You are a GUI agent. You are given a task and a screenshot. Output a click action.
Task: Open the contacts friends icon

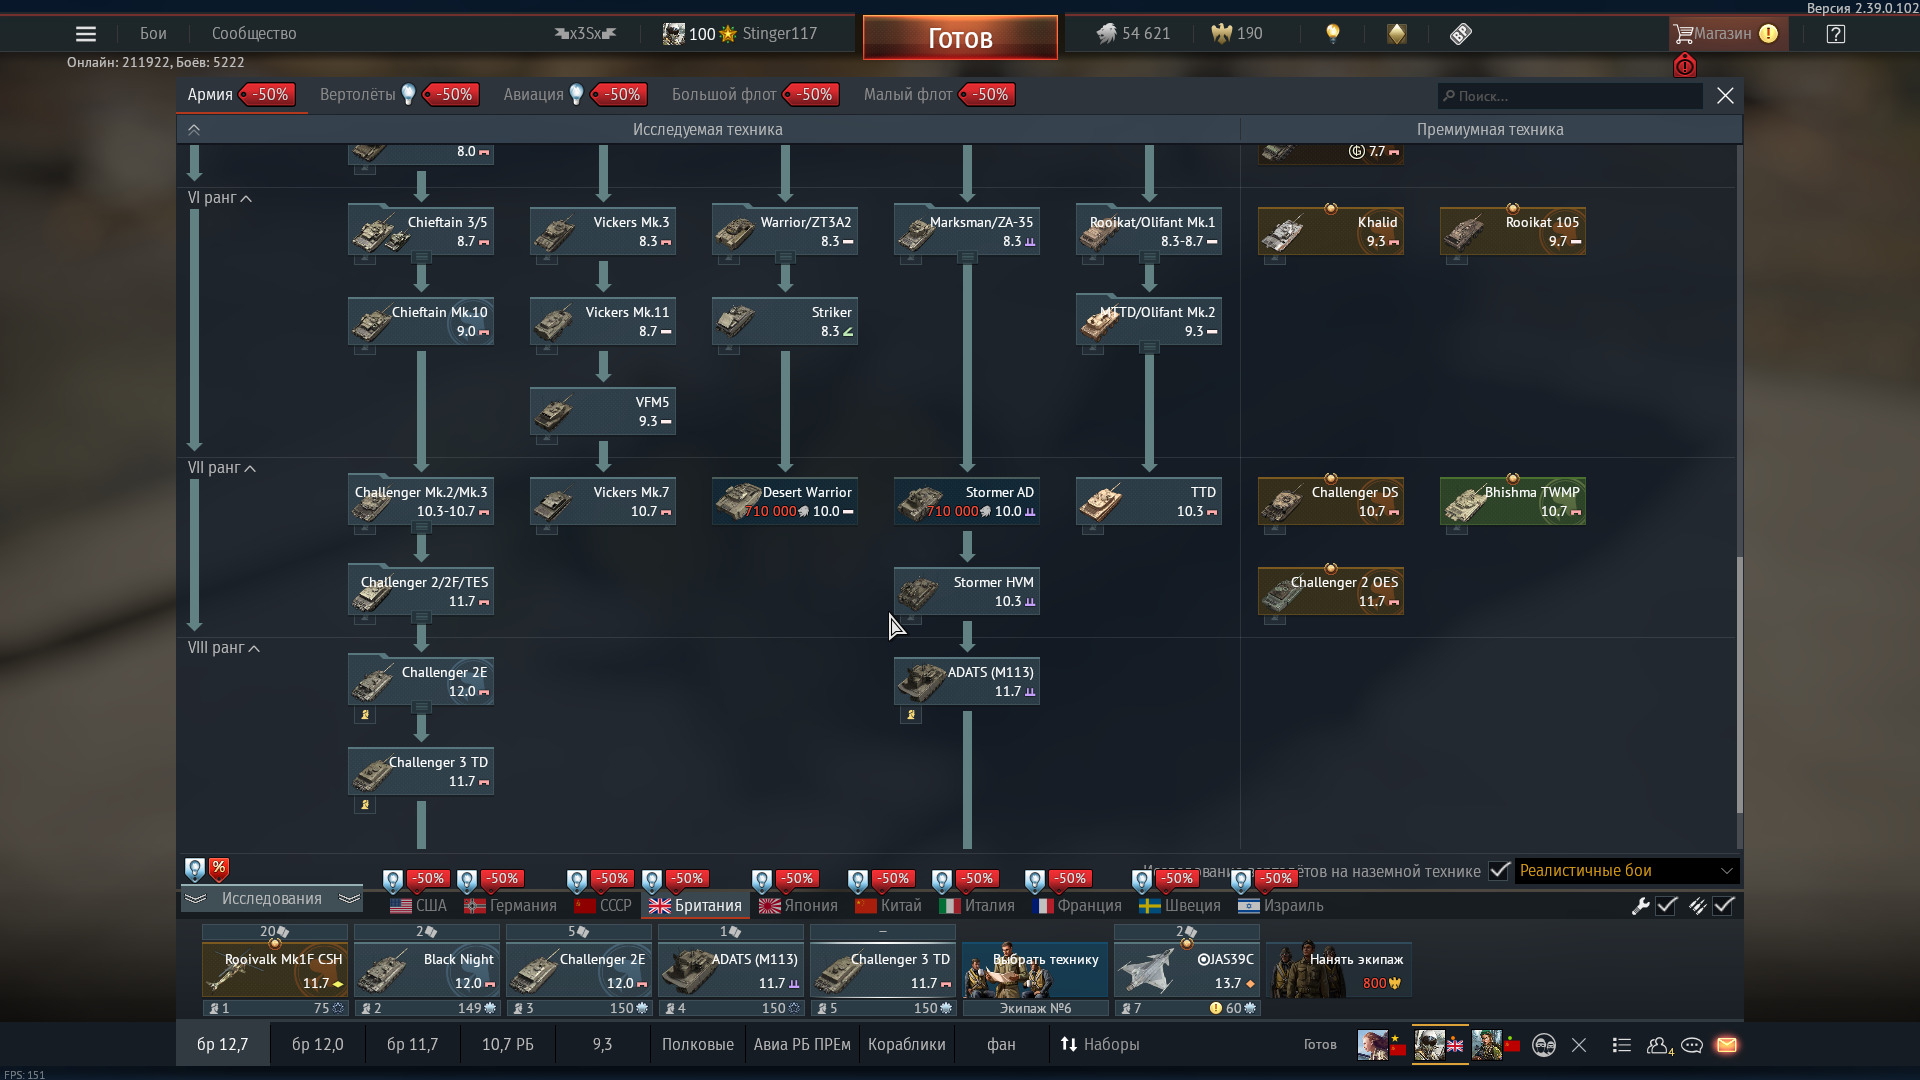(1659, 1045)
